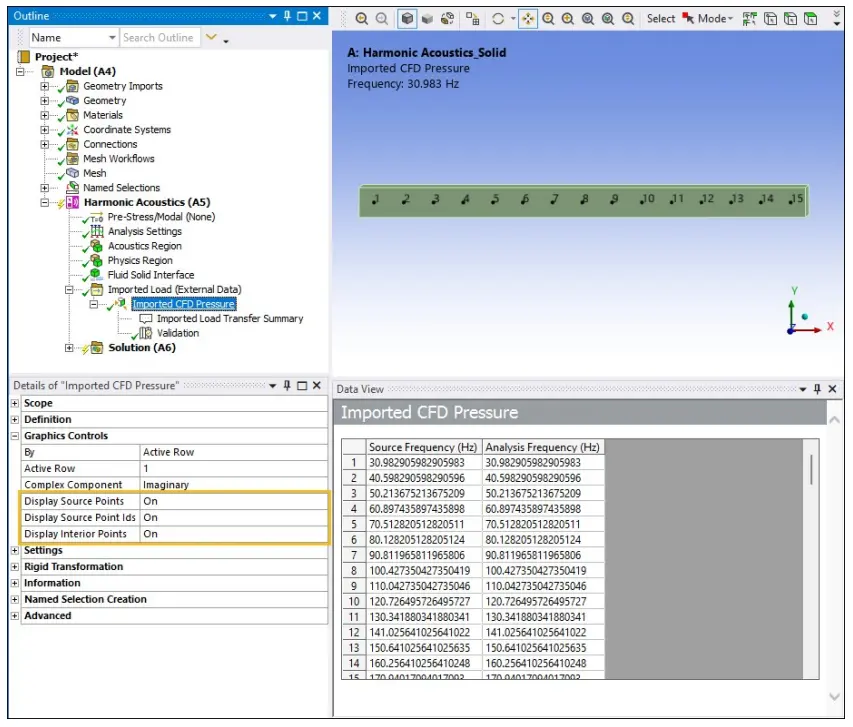Toggle shaded exterior with edges display
853x727 pixels.
(407, 19)
